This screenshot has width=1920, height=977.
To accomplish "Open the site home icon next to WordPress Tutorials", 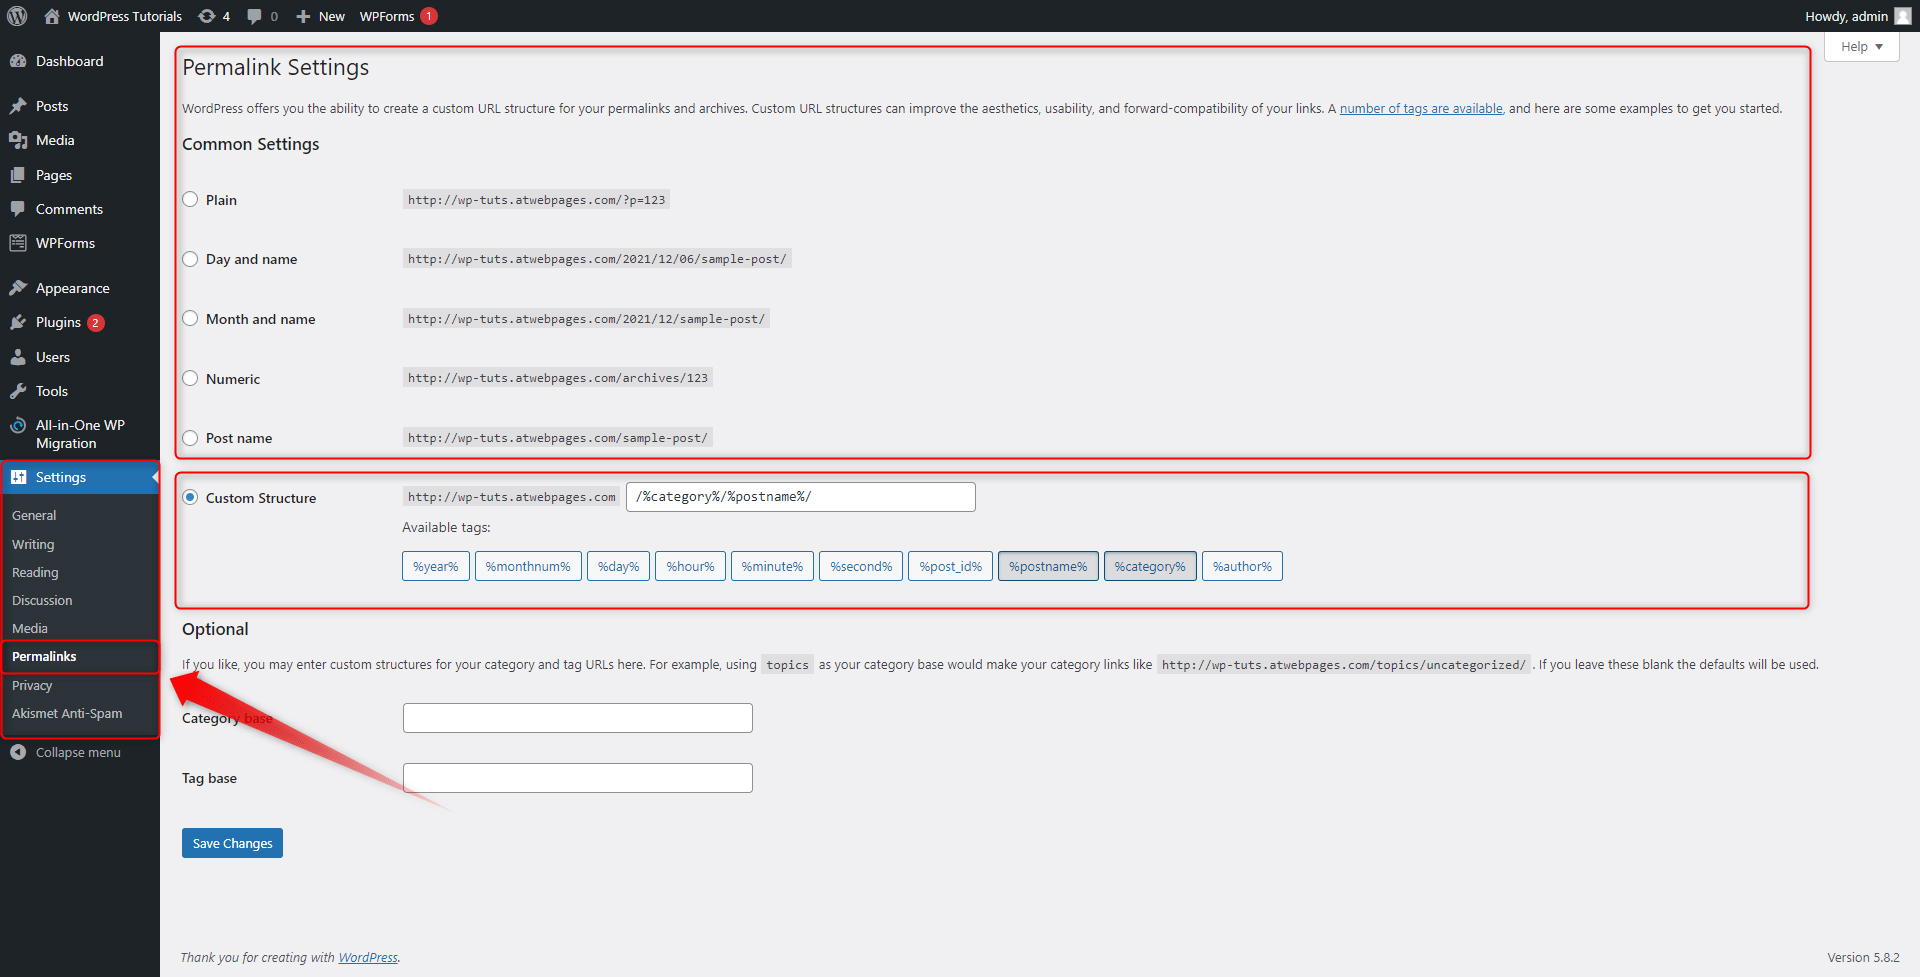I will (x=52, y=16).
